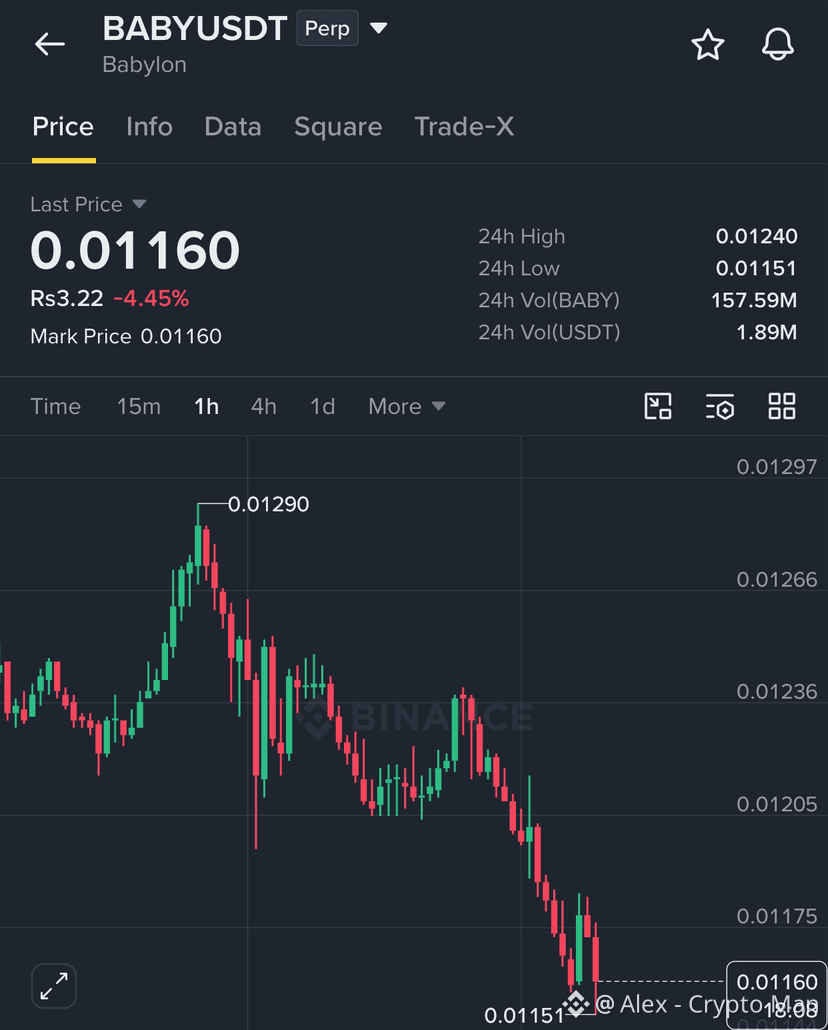Click the 0.01160 current price marker
Screen dimensions: 828x1030
coord(777,982)
